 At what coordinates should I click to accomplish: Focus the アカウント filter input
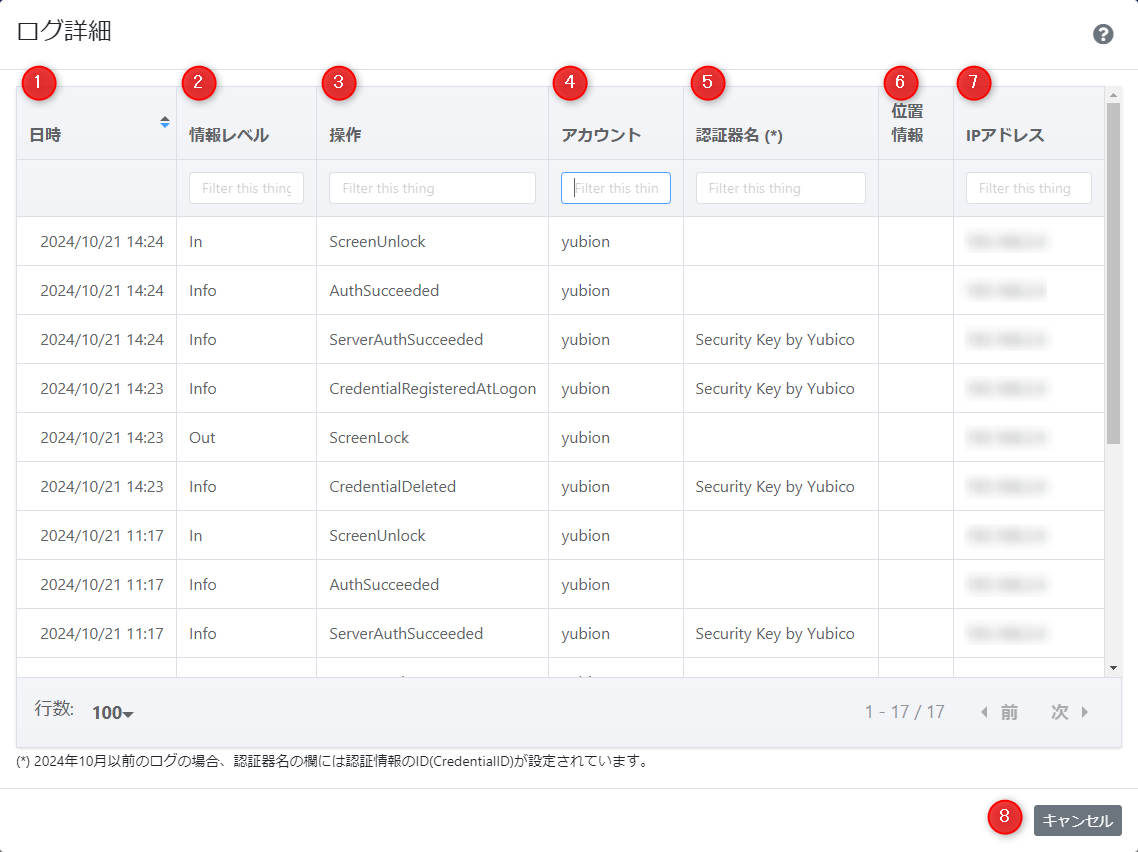click(x=615, y=188)
